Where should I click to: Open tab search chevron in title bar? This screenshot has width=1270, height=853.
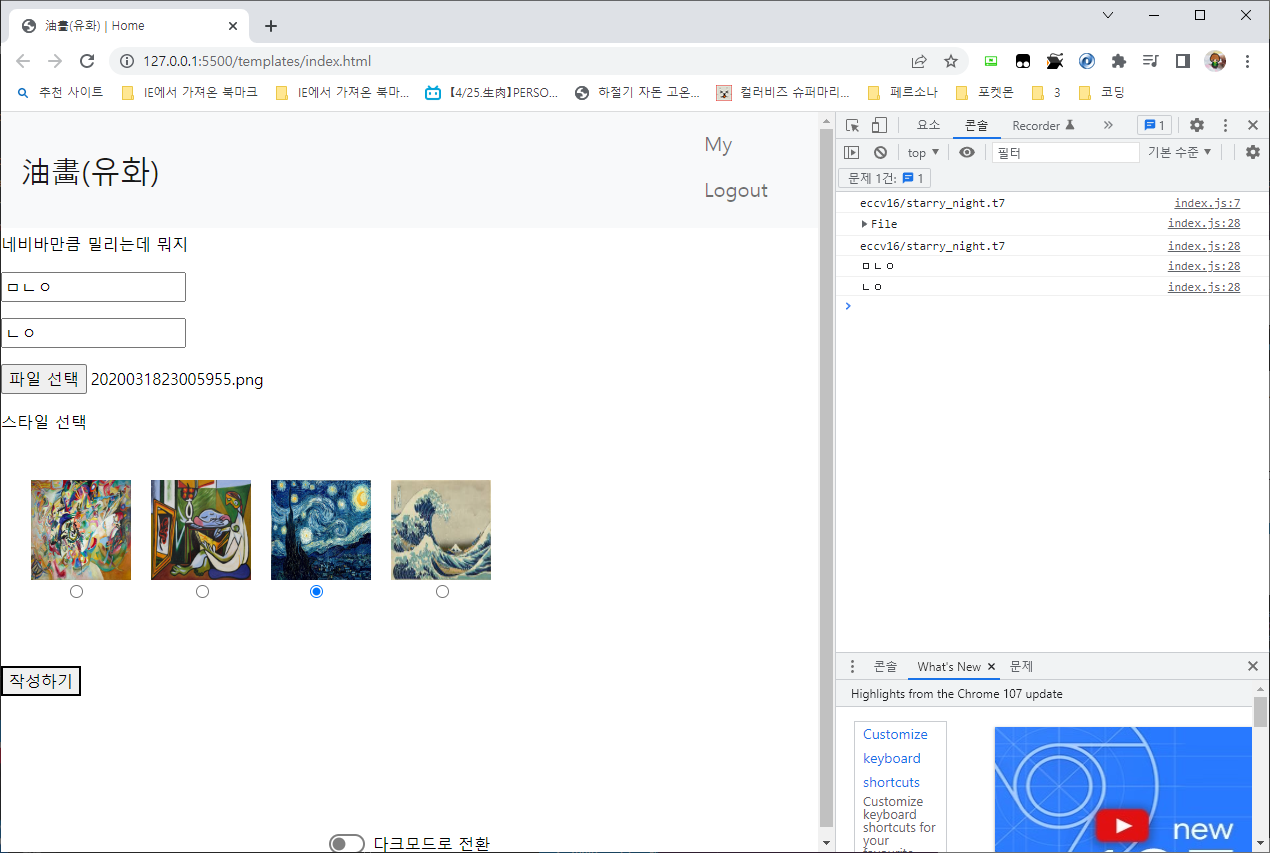click(1108, 15)
